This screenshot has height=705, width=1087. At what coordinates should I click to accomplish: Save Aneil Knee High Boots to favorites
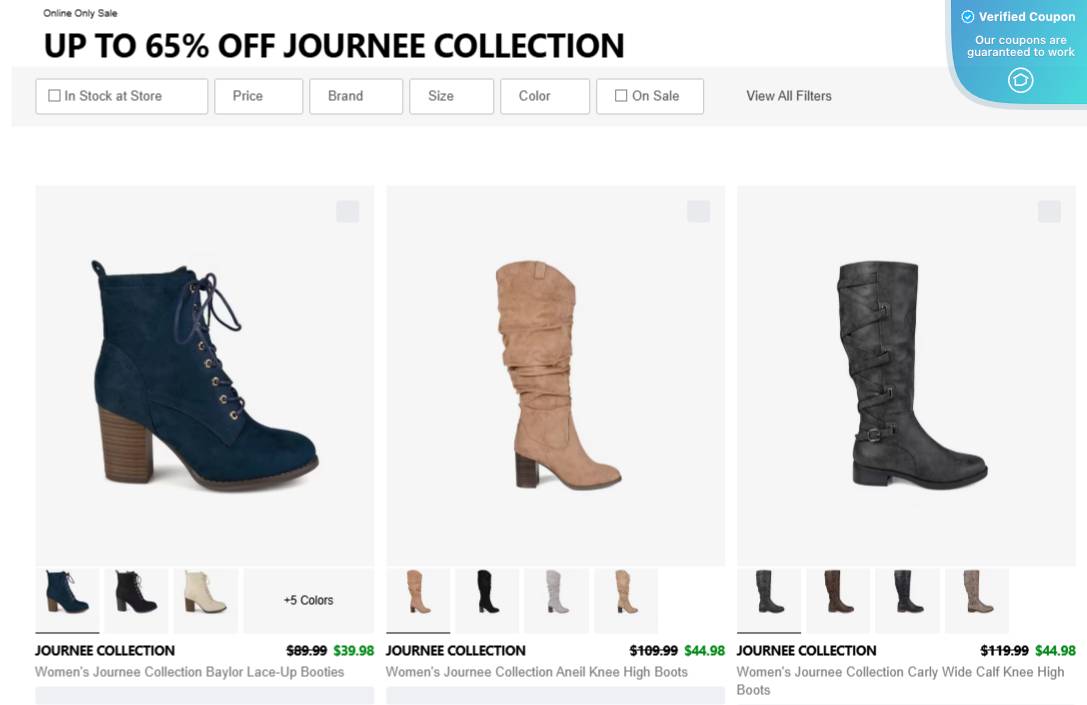pos(698,212)
